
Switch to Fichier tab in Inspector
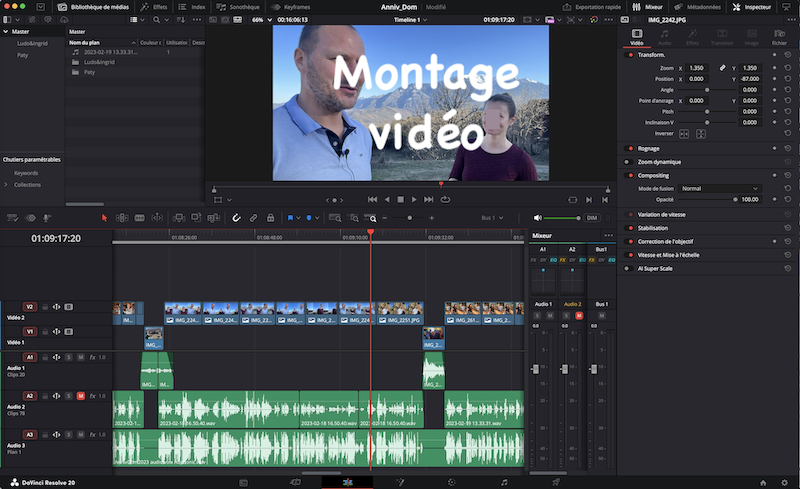[779, 37]
